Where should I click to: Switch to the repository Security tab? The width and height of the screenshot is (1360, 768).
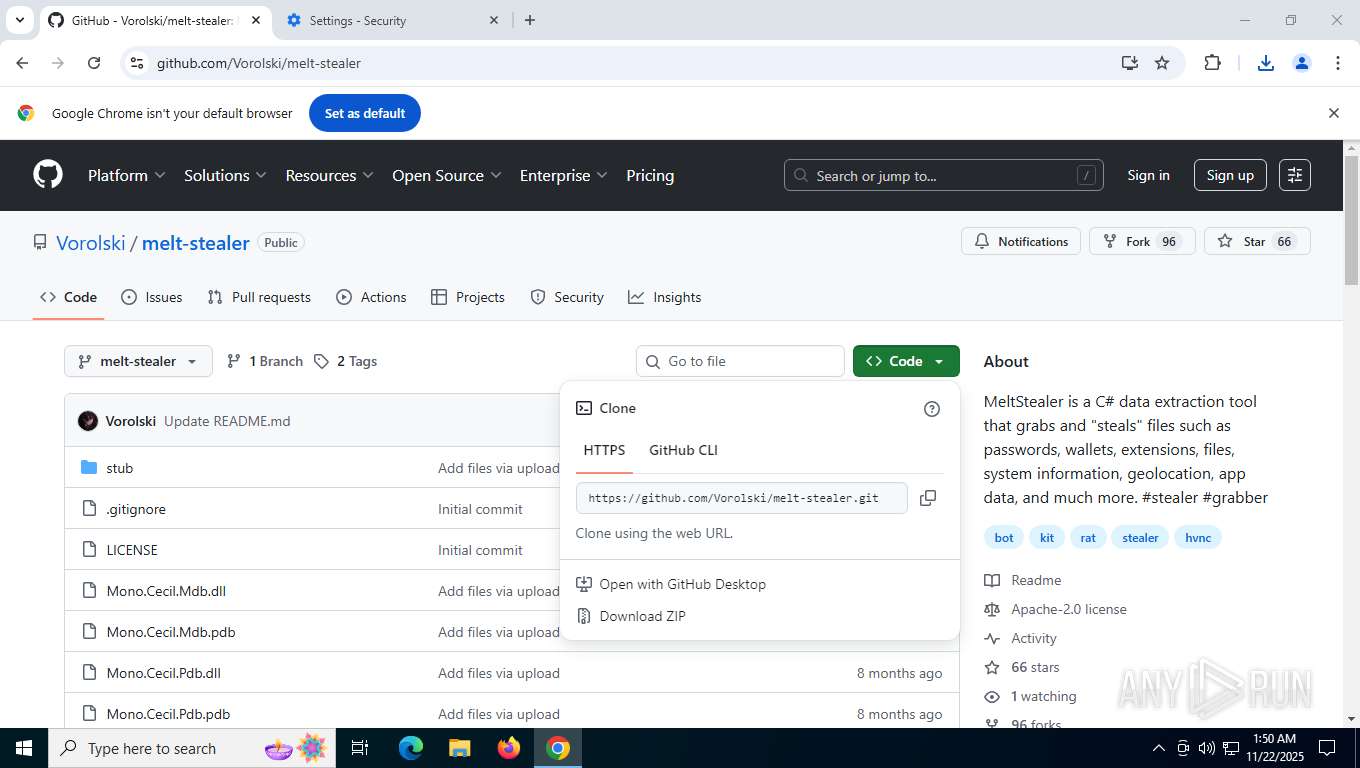tap(567, 297)
